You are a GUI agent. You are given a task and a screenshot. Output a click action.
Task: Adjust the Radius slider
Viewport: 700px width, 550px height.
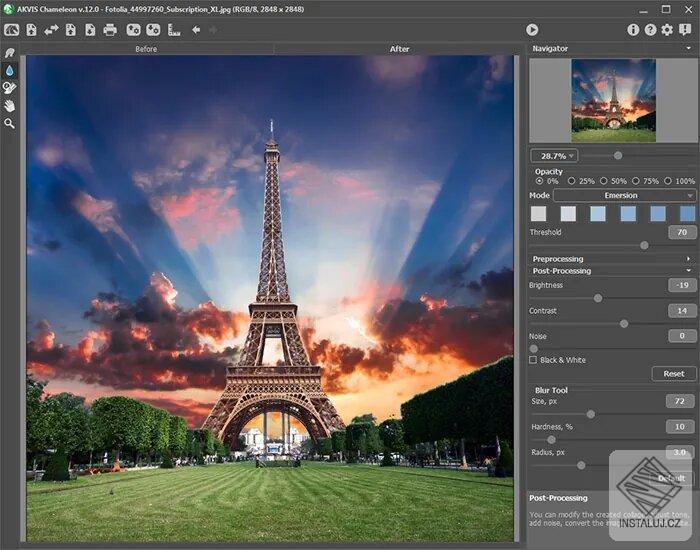click(581, 465)
